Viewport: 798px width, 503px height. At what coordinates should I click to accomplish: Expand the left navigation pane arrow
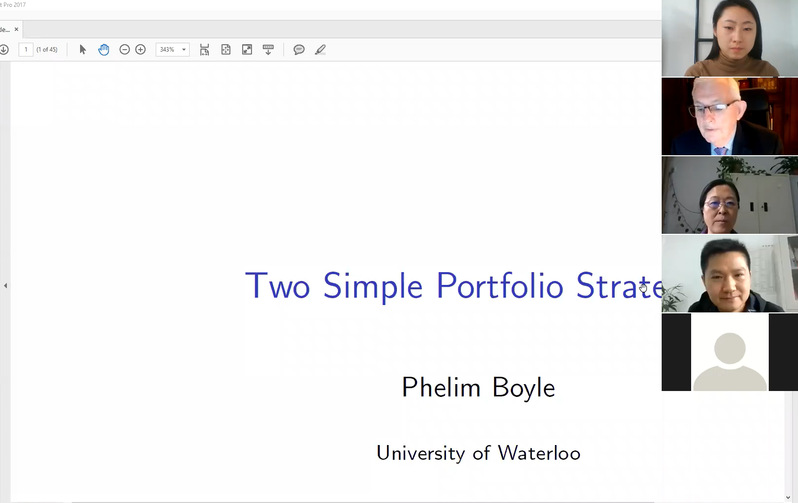point(5,286)
